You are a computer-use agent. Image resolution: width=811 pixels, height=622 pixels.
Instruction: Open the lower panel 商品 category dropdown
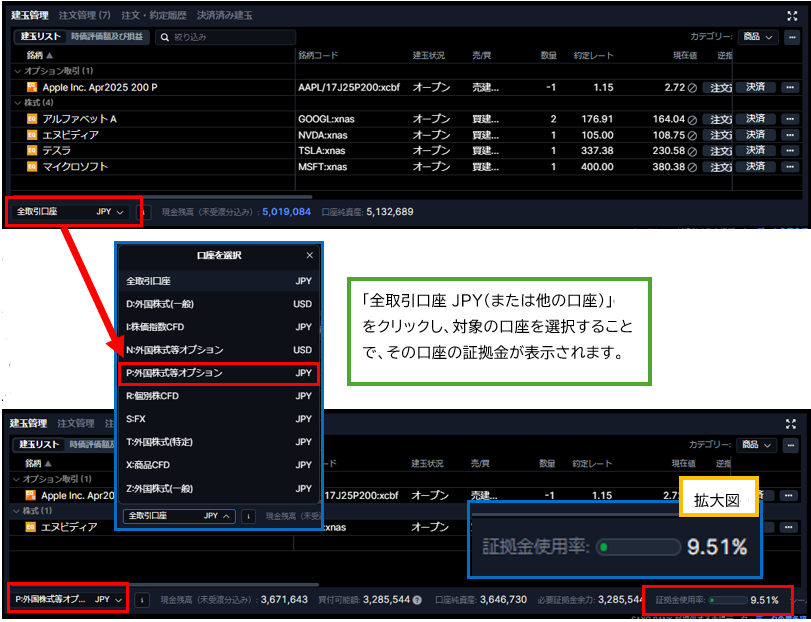(757, 445)
